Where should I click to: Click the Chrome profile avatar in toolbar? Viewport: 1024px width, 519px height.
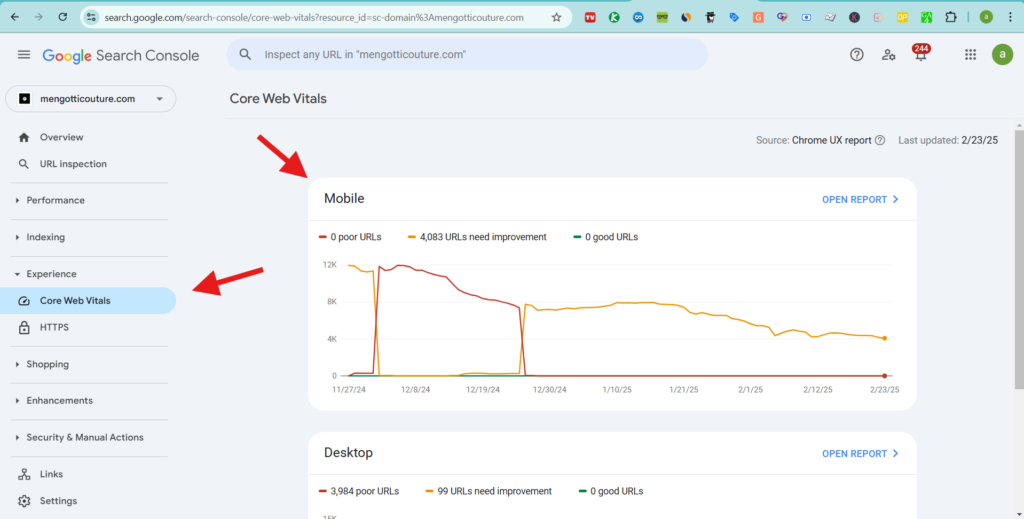(x=986, y=18)
